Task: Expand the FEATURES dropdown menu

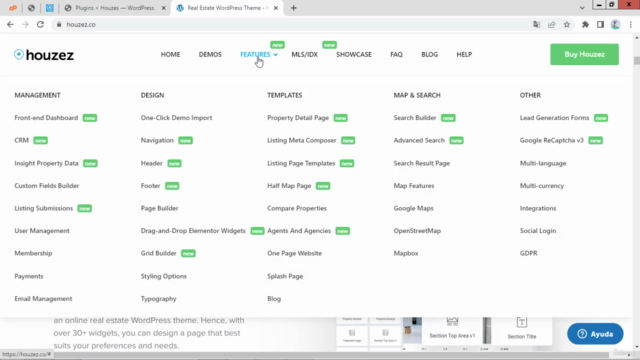Action: click(259, 54)
